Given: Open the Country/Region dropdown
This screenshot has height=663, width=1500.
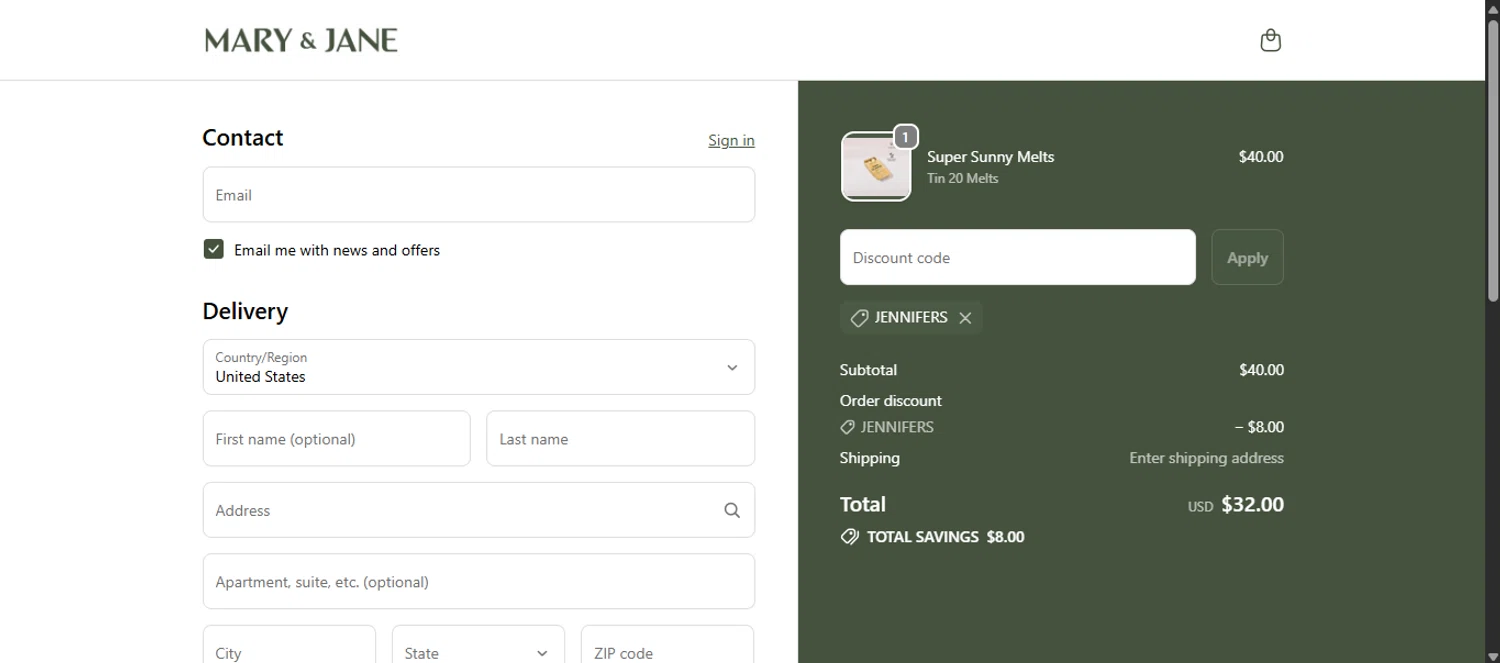Looking at the screenshot, I should tap(479, 367).
